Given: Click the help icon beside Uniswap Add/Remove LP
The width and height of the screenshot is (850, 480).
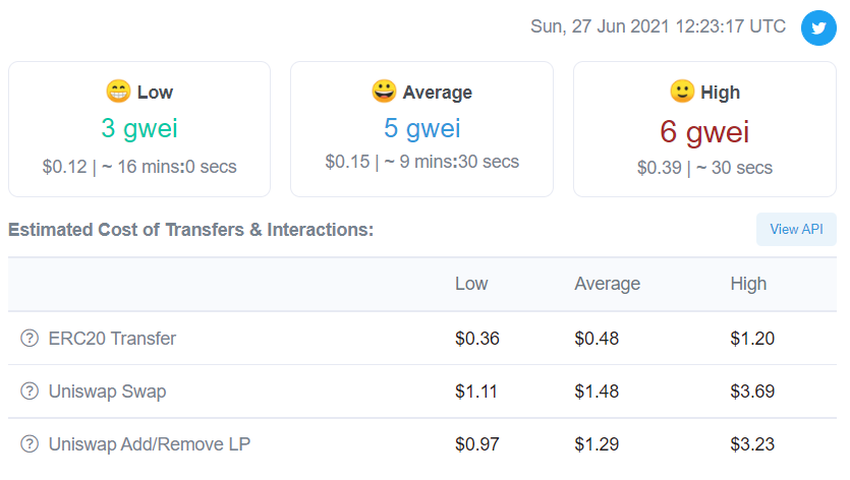Looking at the screenshot, I should point(29,444).
